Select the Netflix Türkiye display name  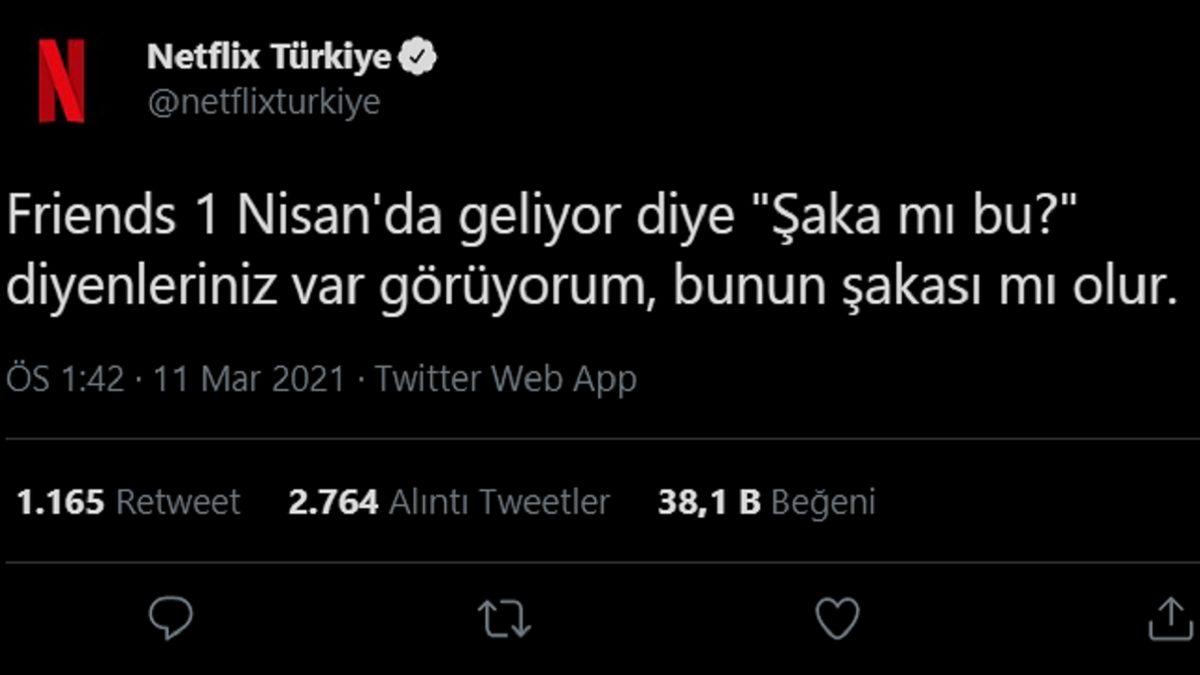click(x=270, y=57)
